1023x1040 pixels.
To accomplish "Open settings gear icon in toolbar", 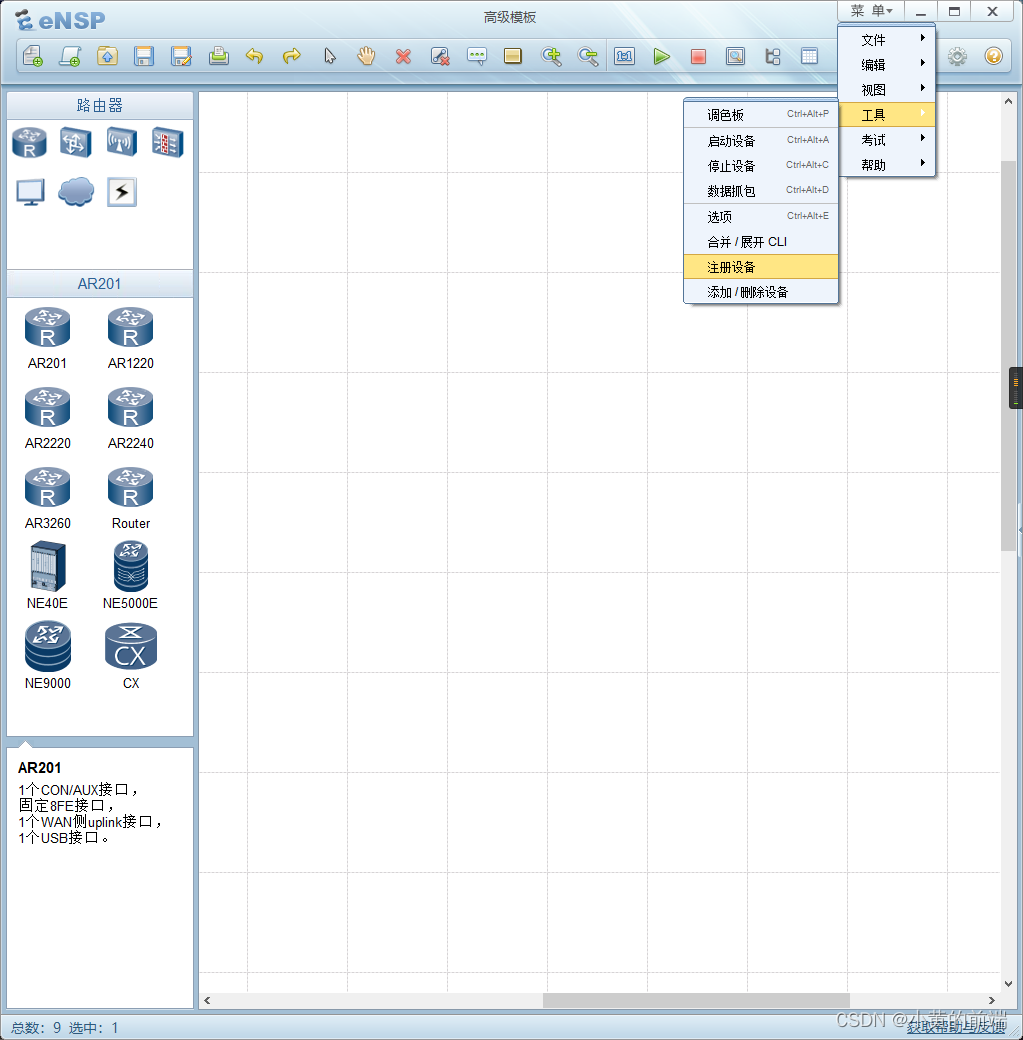I will [x=957, y=56].
